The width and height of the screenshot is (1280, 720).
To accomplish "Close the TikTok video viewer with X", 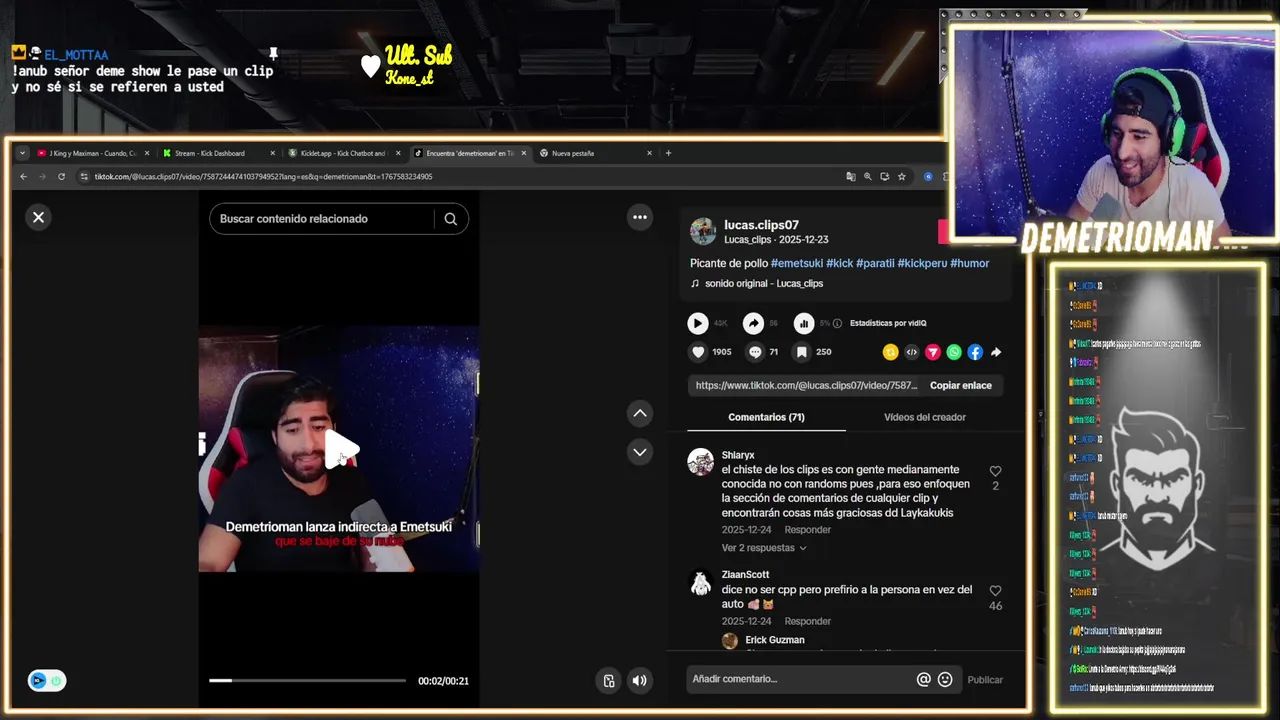I will click(38, 217).
